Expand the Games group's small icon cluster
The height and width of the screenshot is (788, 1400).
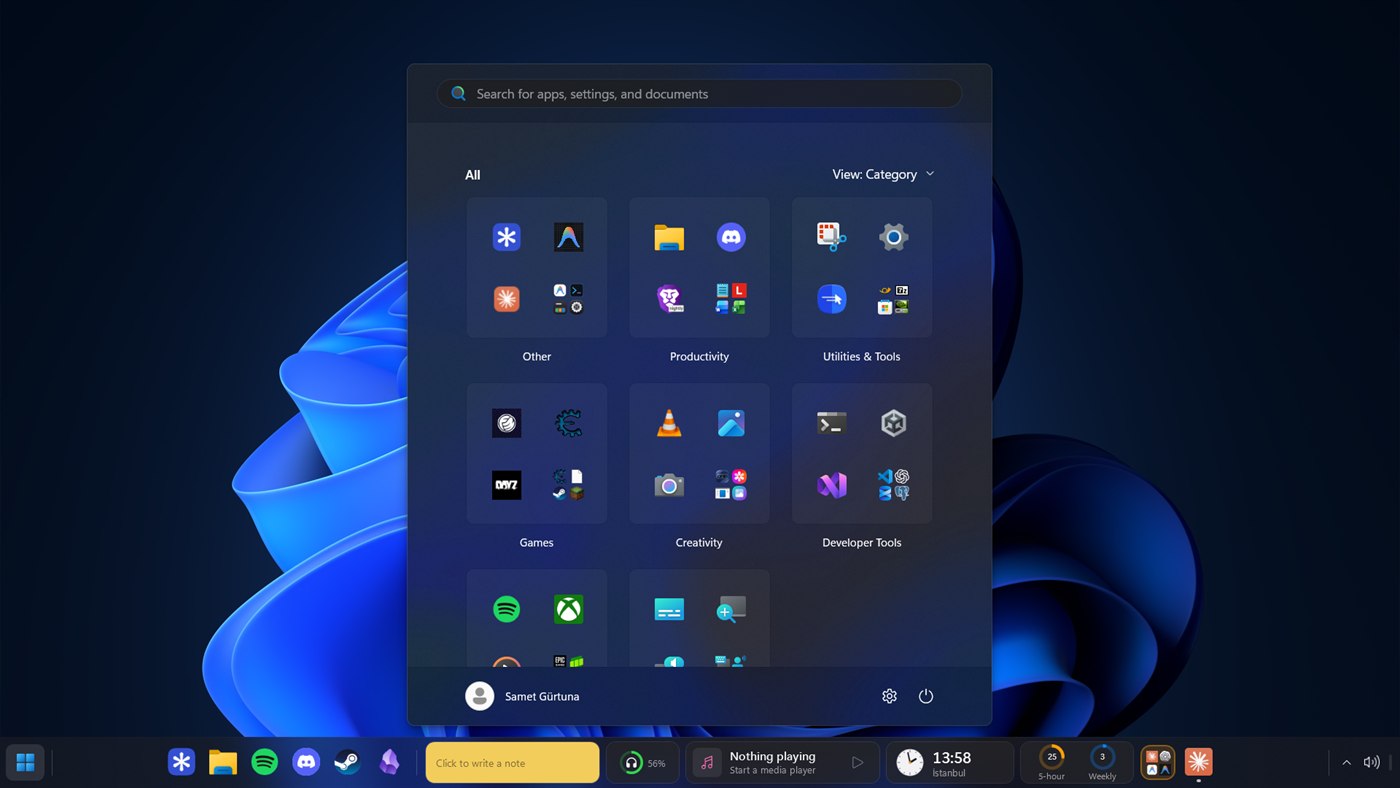[x=569, y=485]
